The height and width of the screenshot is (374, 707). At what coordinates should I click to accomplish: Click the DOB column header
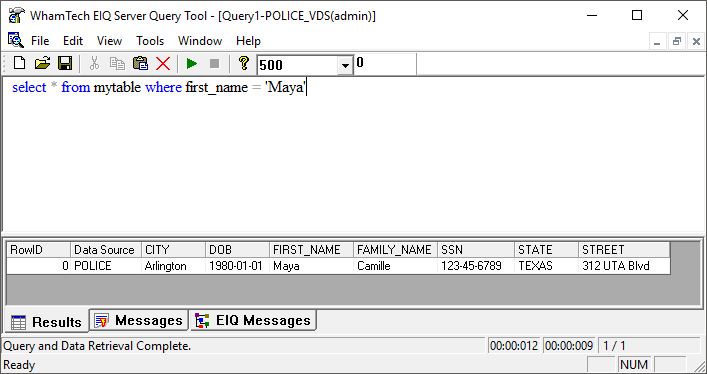click(238, 250)
